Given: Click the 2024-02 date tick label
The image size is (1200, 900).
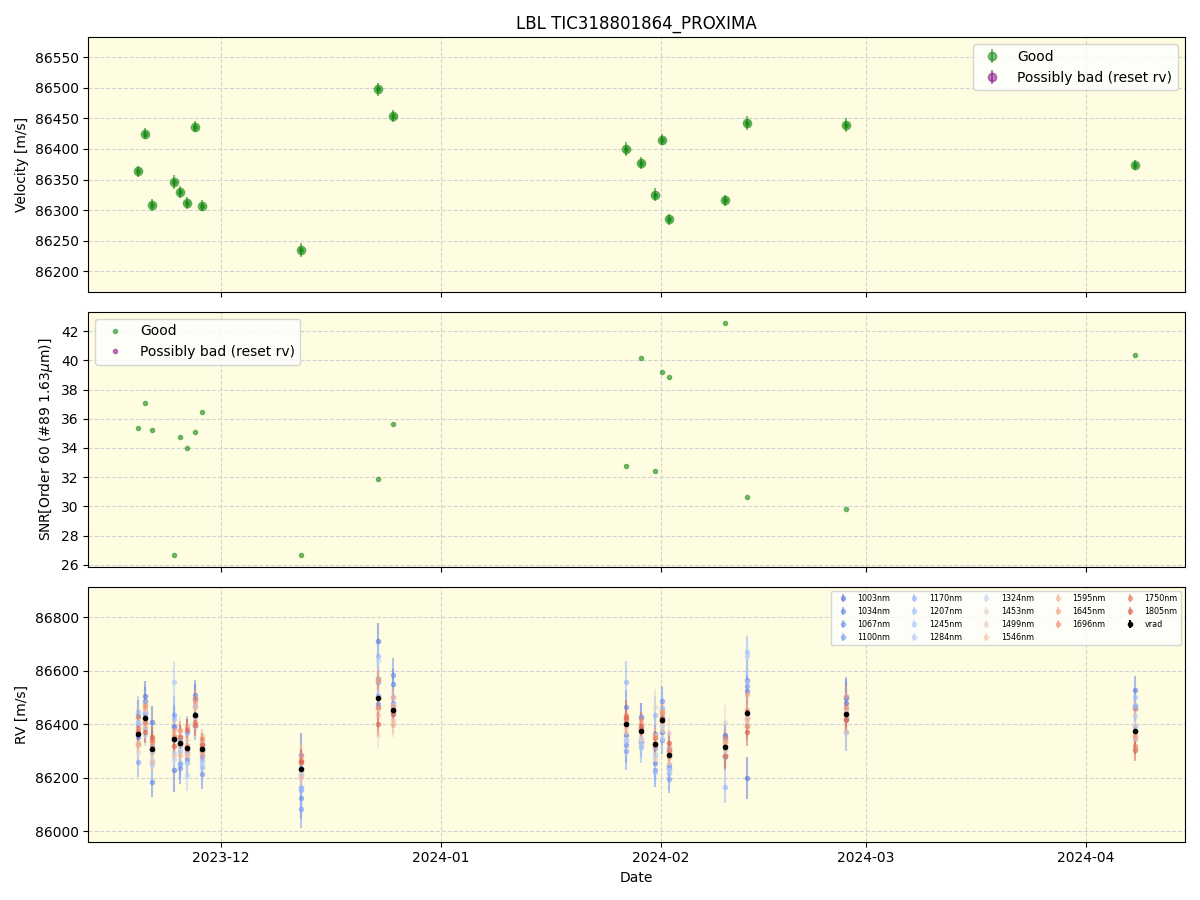Looking at the screenshot, I should [x=661, y=857].
